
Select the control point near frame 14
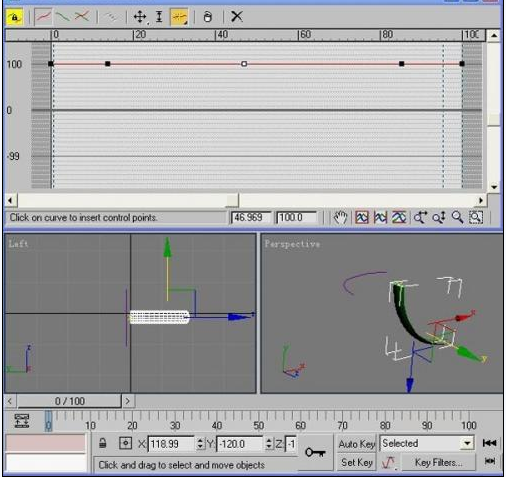click(108, 64)
